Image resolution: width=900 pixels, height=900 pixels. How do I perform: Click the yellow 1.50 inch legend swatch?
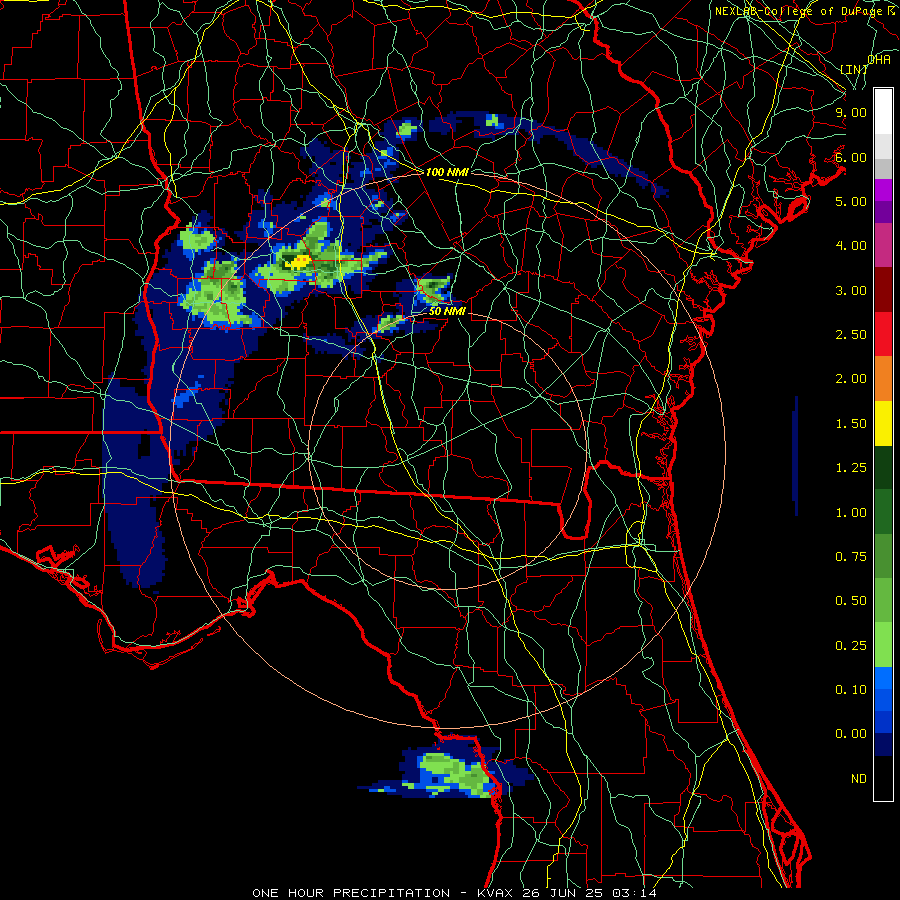[x=883, y=423]
